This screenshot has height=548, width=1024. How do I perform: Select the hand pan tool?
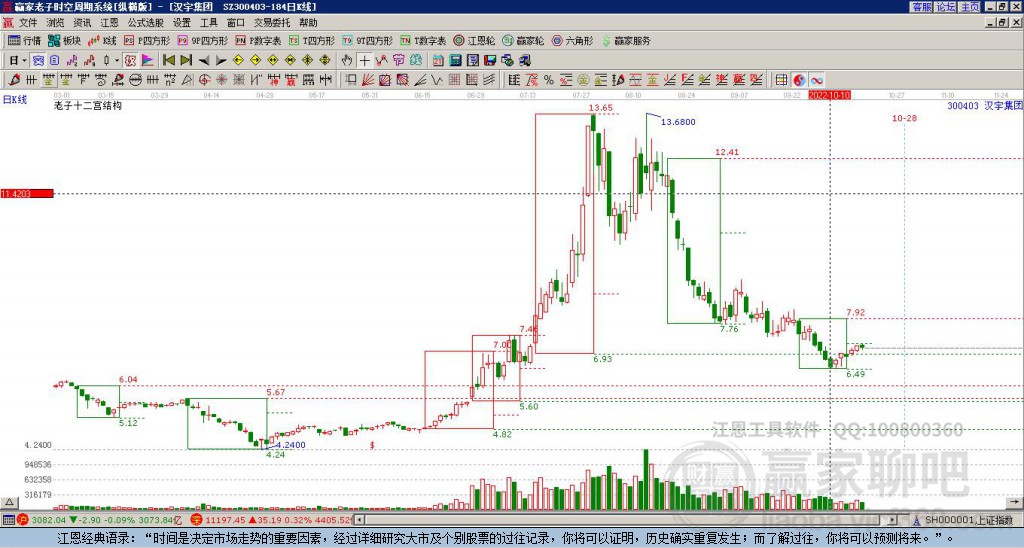coord(347,61)
